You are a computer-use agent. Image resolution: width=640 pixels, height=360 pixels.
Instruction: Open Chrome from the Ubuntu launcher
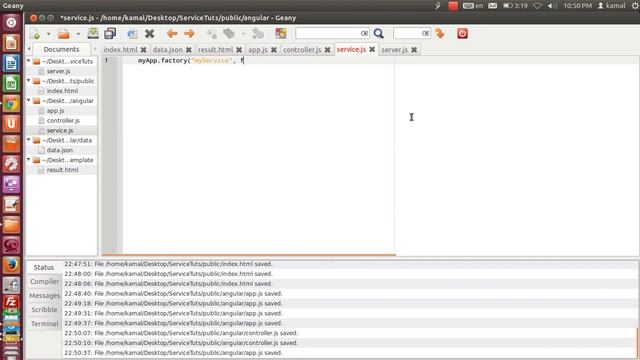pos(11,104)
